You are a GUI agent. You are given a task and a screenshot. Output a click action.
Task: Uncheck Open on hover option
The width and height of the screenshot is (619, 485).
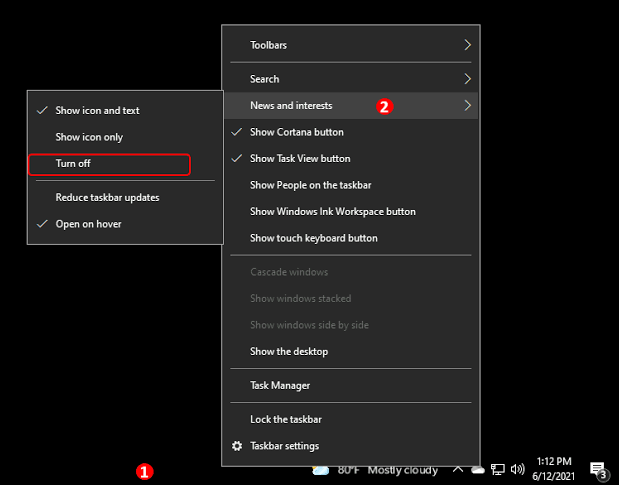[x=125, y=224]
